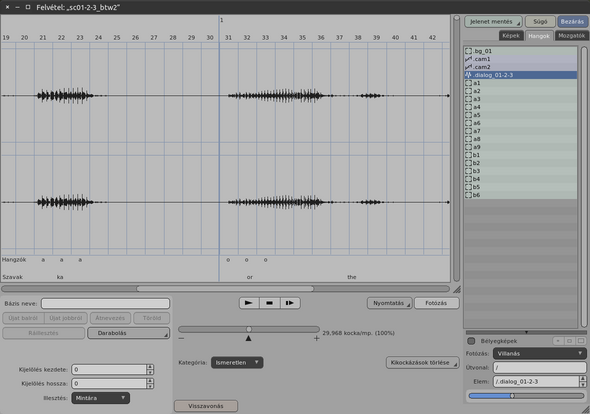
Task: Click the a5 element icon
Action: [x=468, y=115]
